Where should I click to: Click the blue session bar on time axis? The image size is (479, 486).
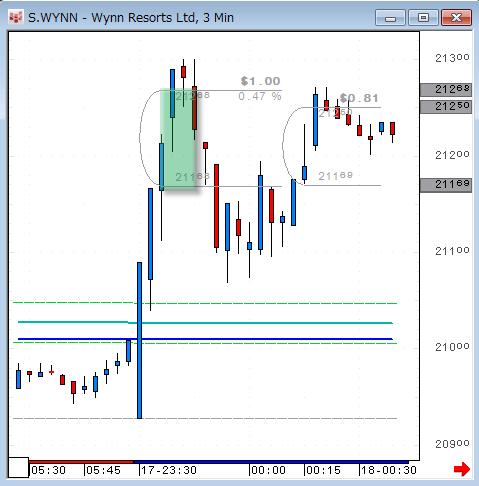pos(271,462)
